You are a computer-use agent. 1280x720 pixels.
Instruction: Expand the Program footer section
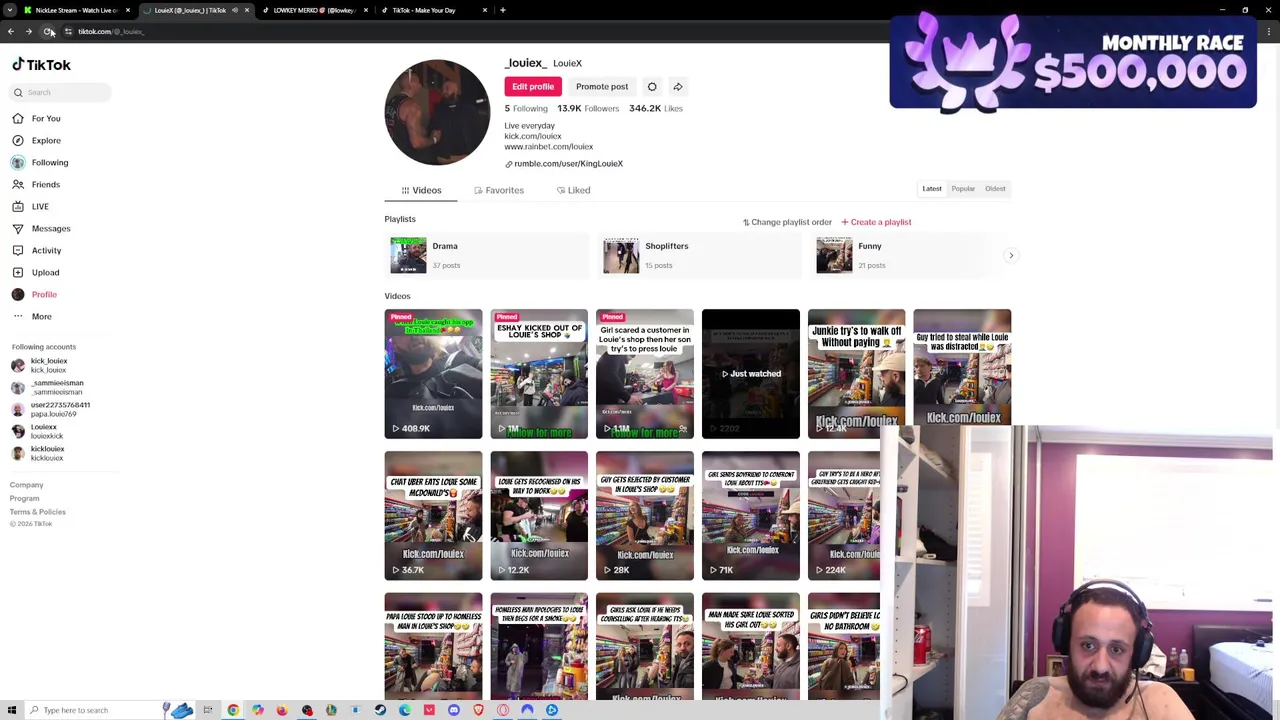(x=25, y=498)
